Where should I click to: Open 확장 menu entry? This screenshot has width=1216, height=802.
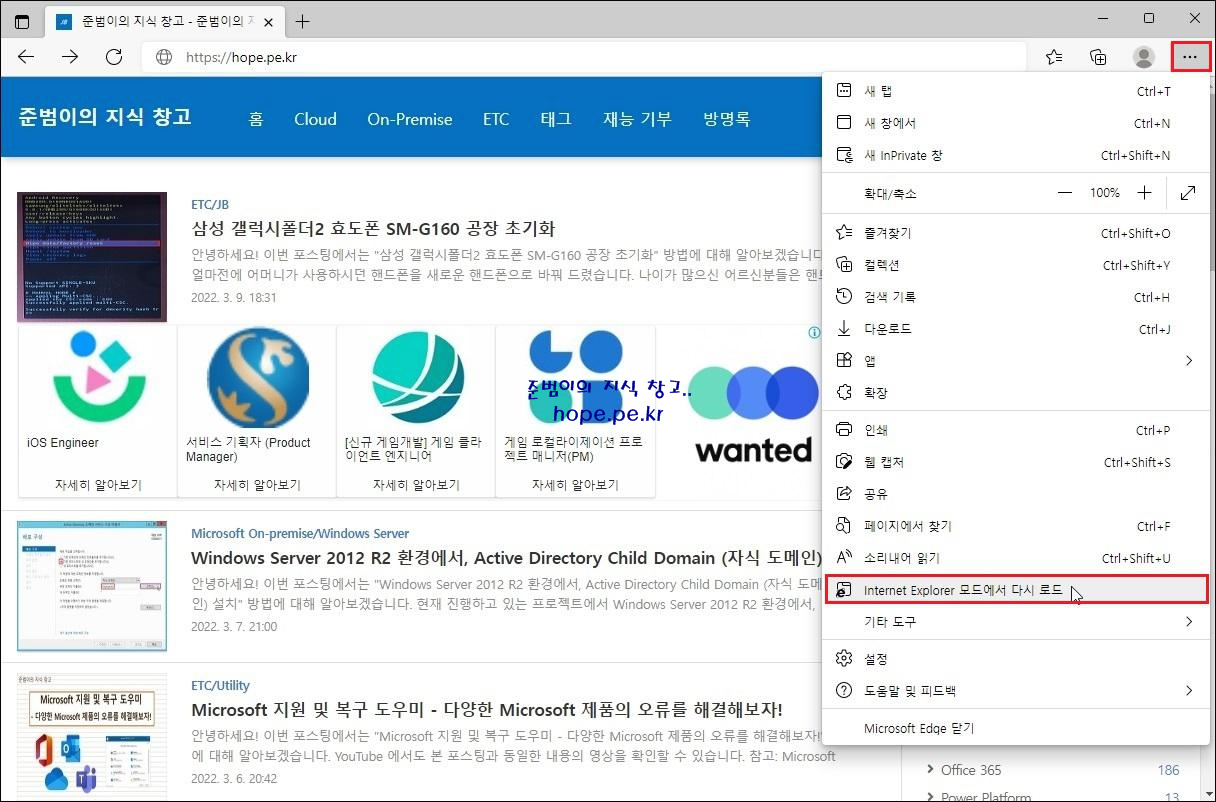pos(1015,393)
